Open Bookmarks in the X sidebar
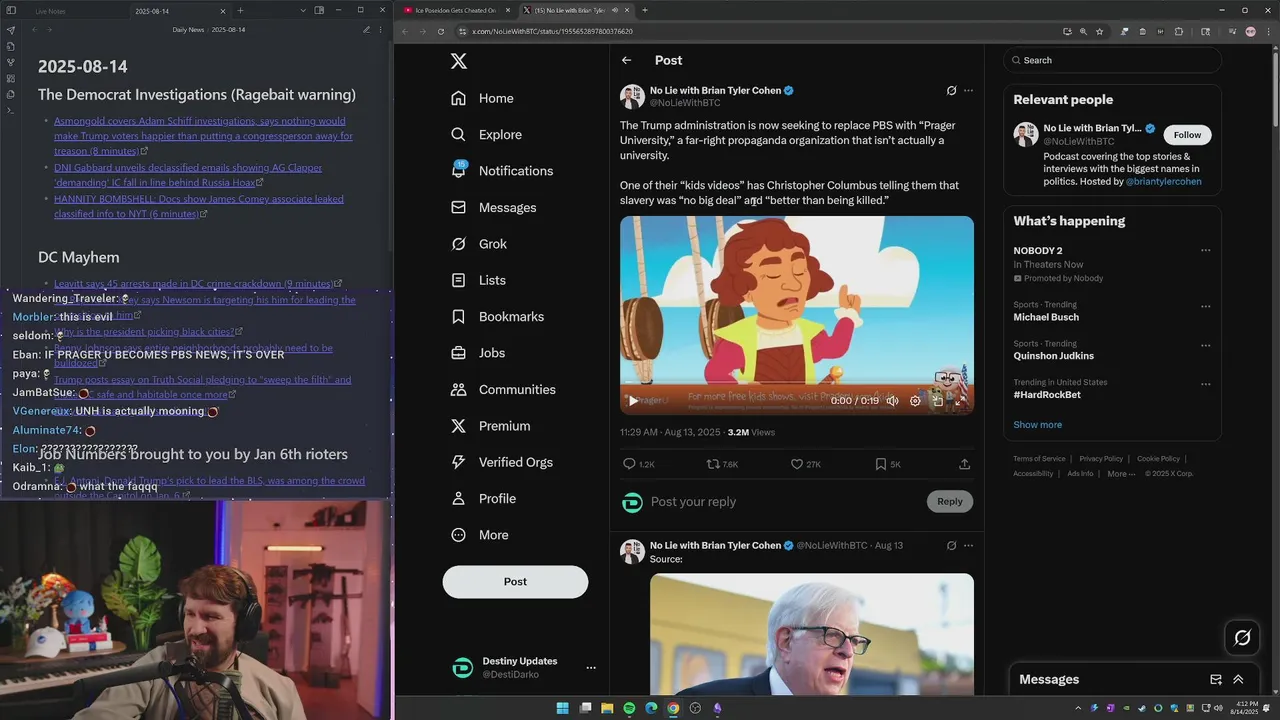 (x=498, y=317)
